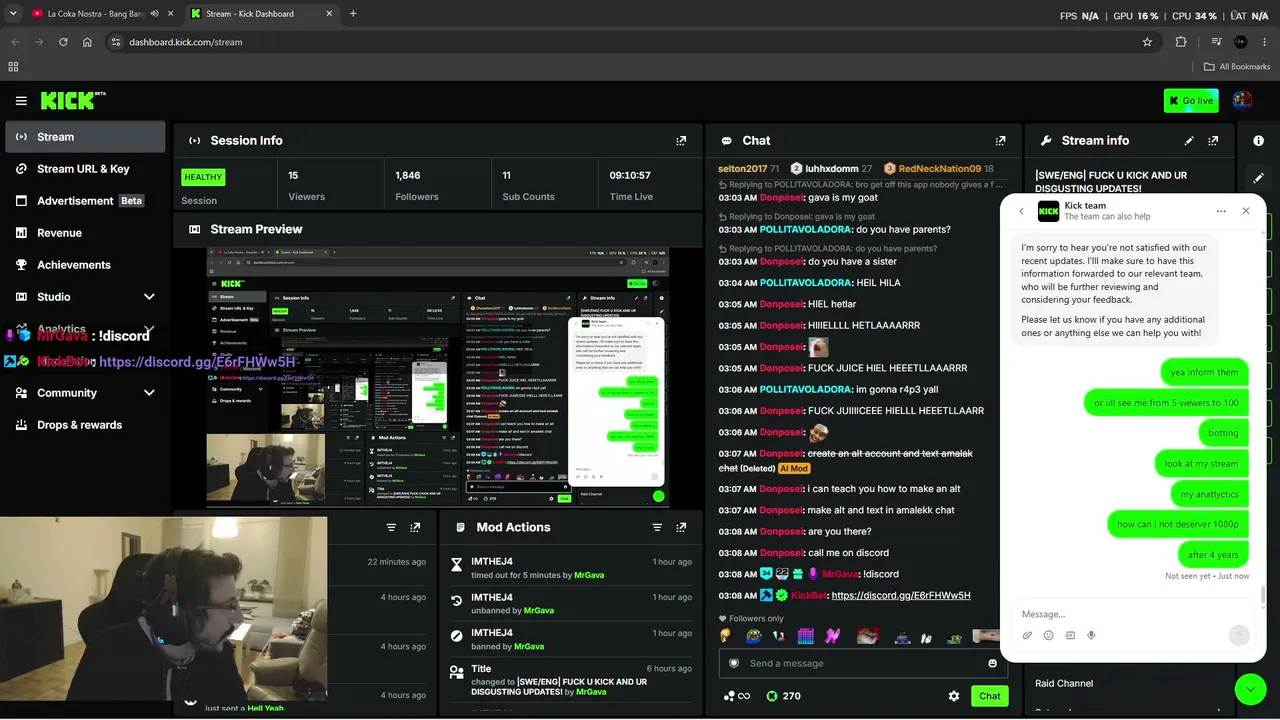Image resolution: width=1280 pixels, height=720 pixels.
Task: Collapse the support widget with green chevron
Action: (1250, 689)
